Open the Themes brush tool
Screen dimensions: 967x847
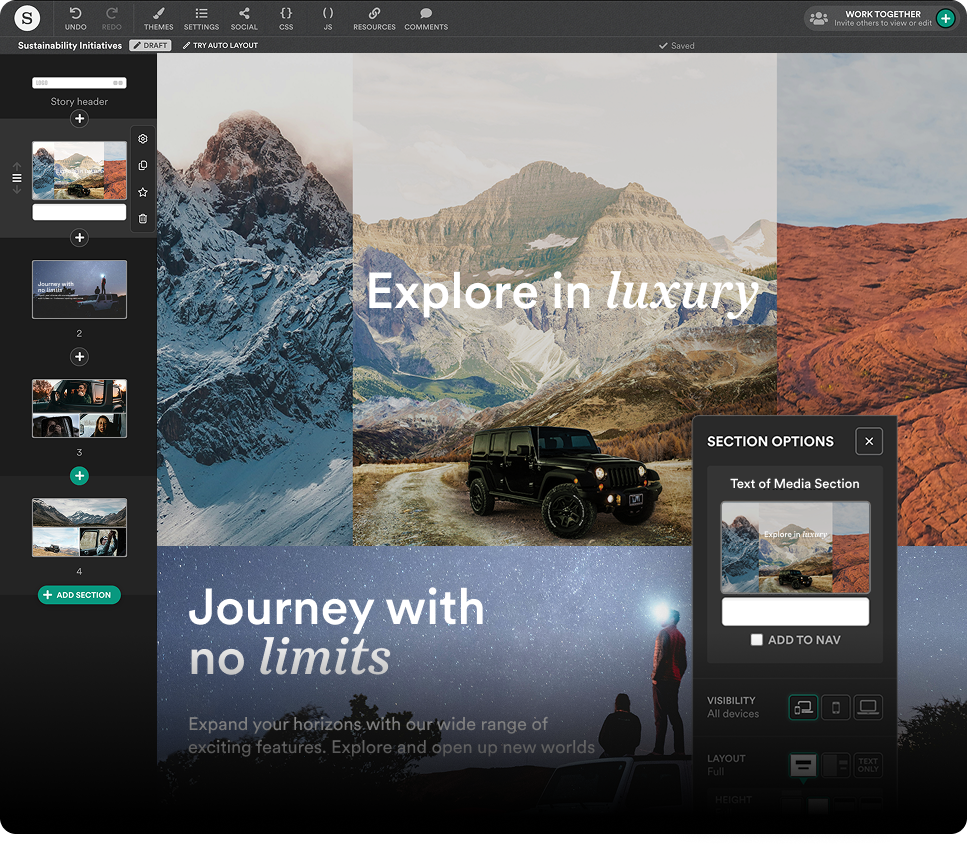click(x=158, y=14)
